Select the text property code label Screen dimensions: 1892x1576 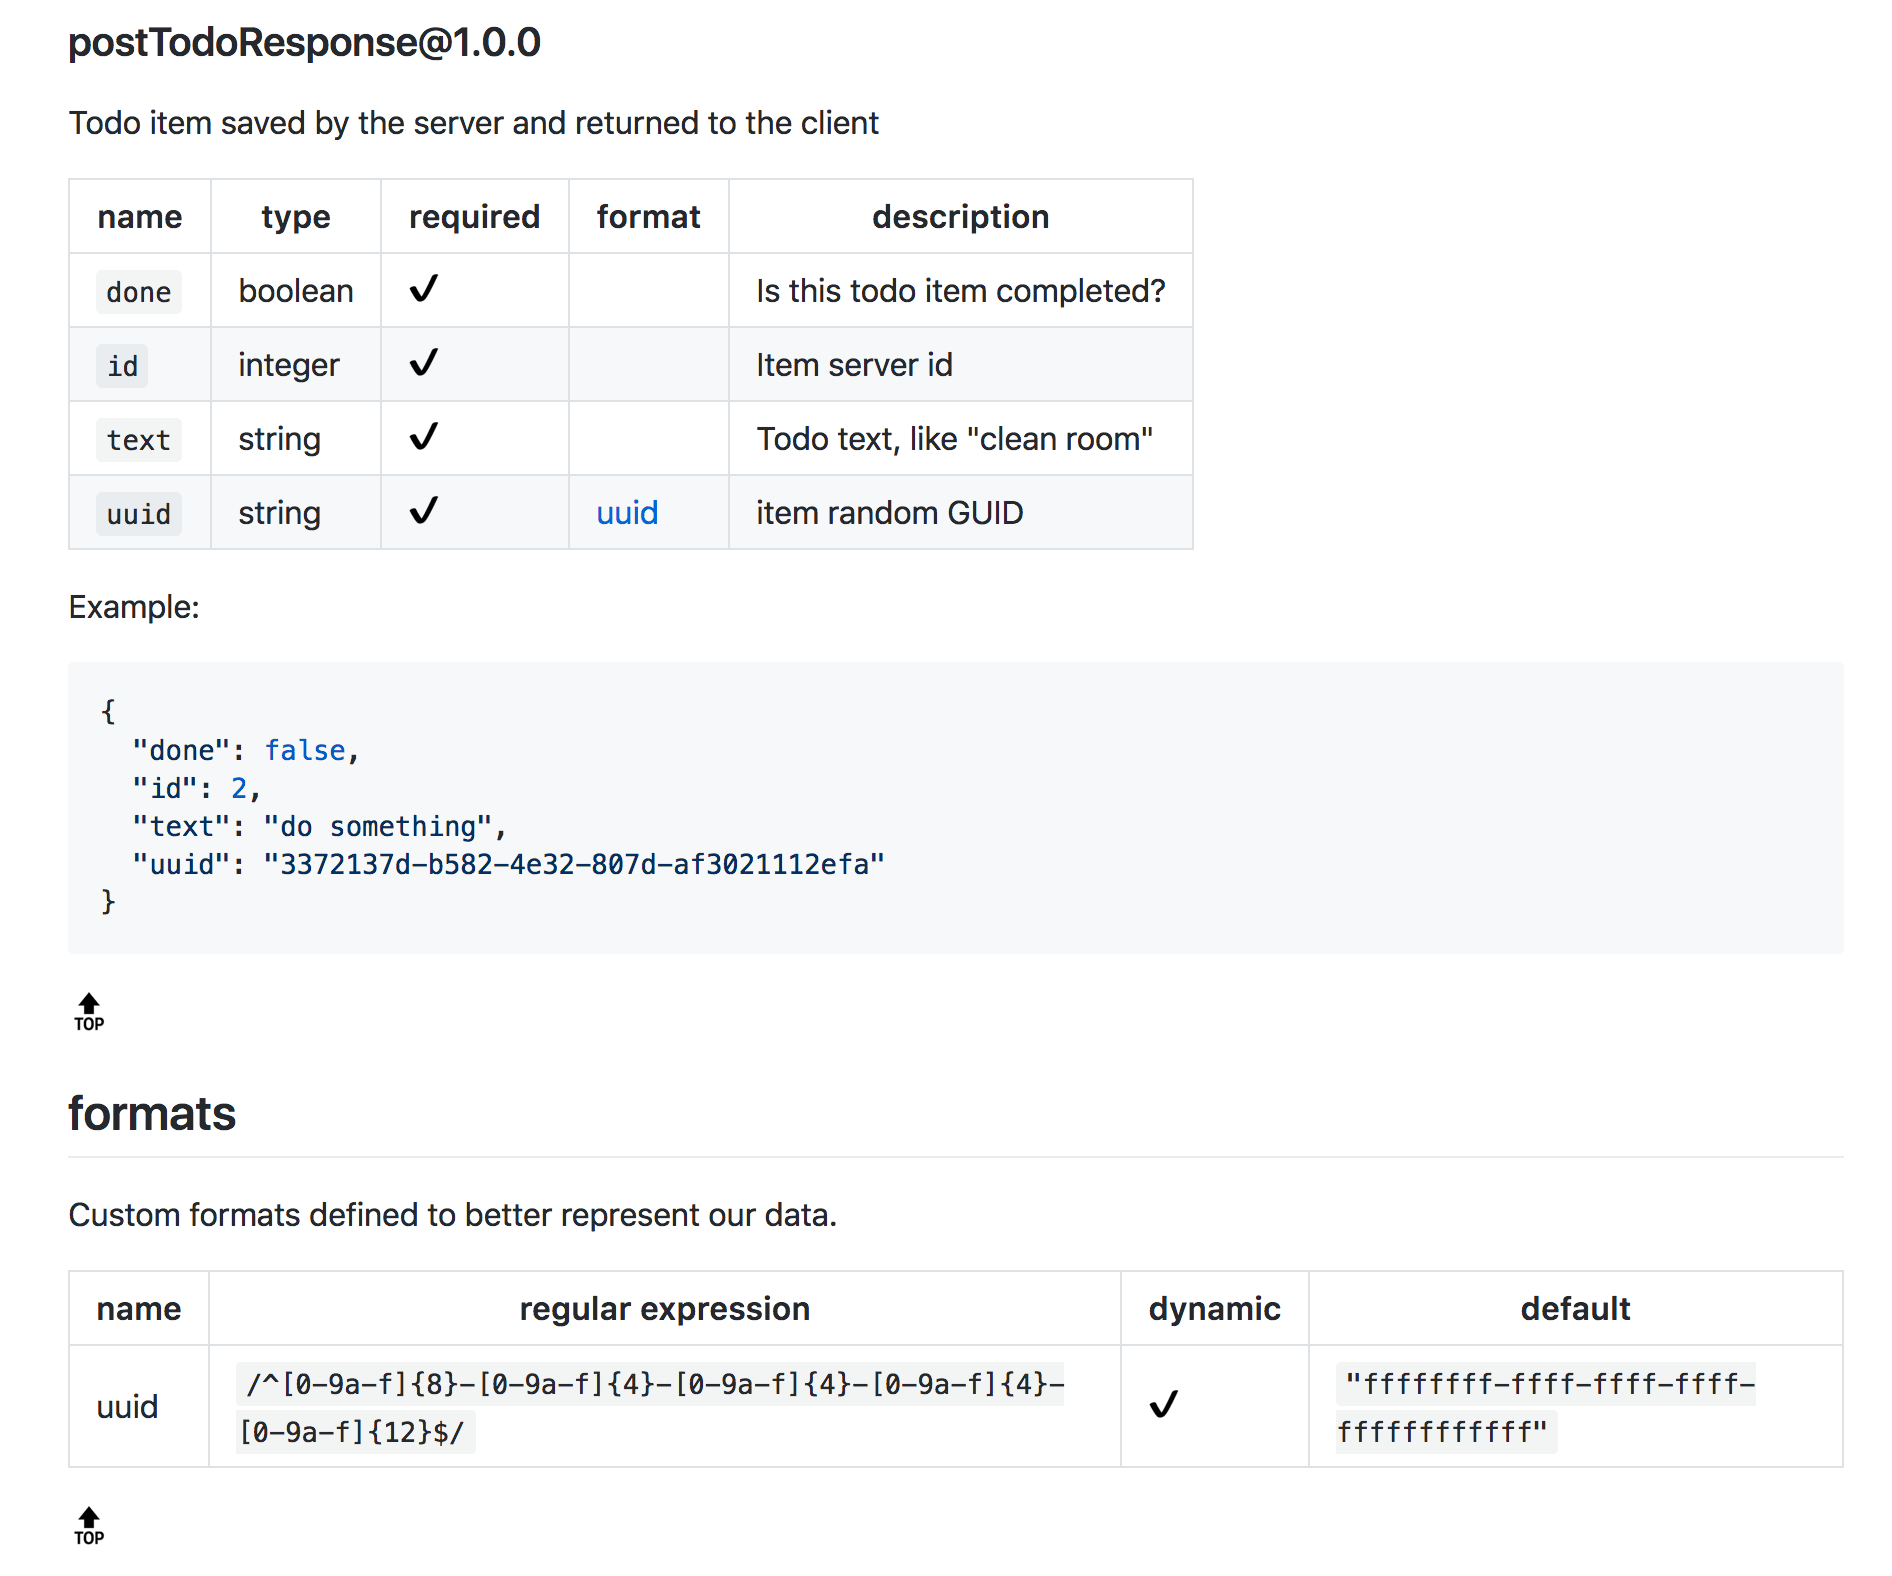click(x=139, y=439)
